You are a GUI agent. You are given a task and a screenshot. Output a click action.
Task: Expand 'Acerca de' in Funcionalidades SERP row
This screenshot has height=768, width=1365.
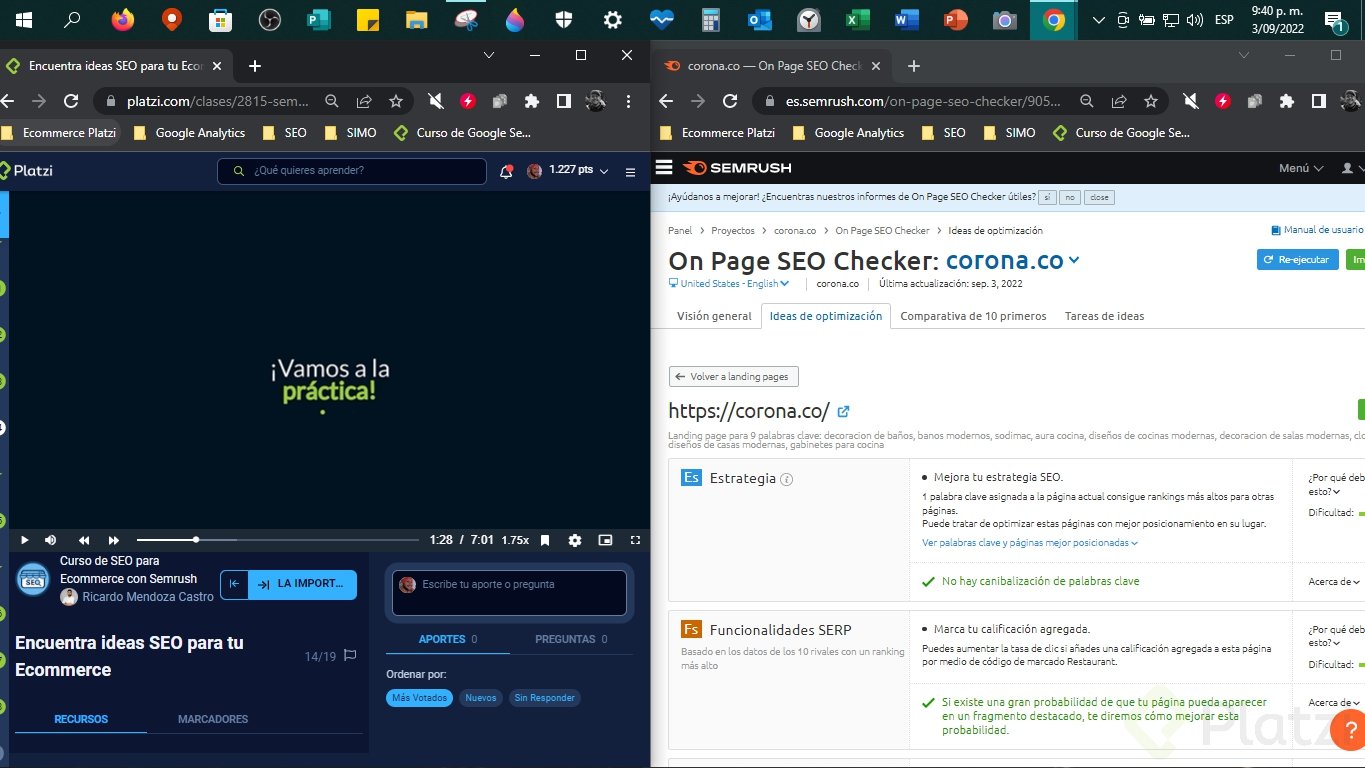coord(1334,703)
